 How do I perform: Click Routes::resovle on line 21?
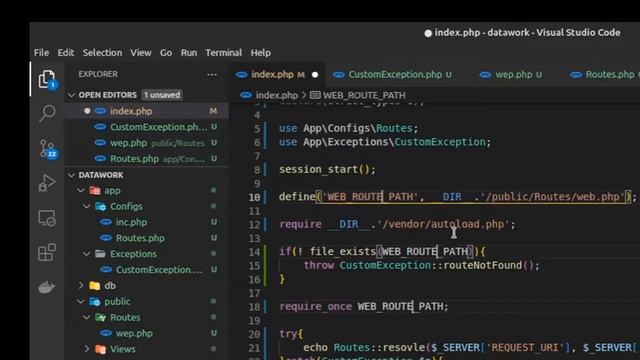click(380, 348)
